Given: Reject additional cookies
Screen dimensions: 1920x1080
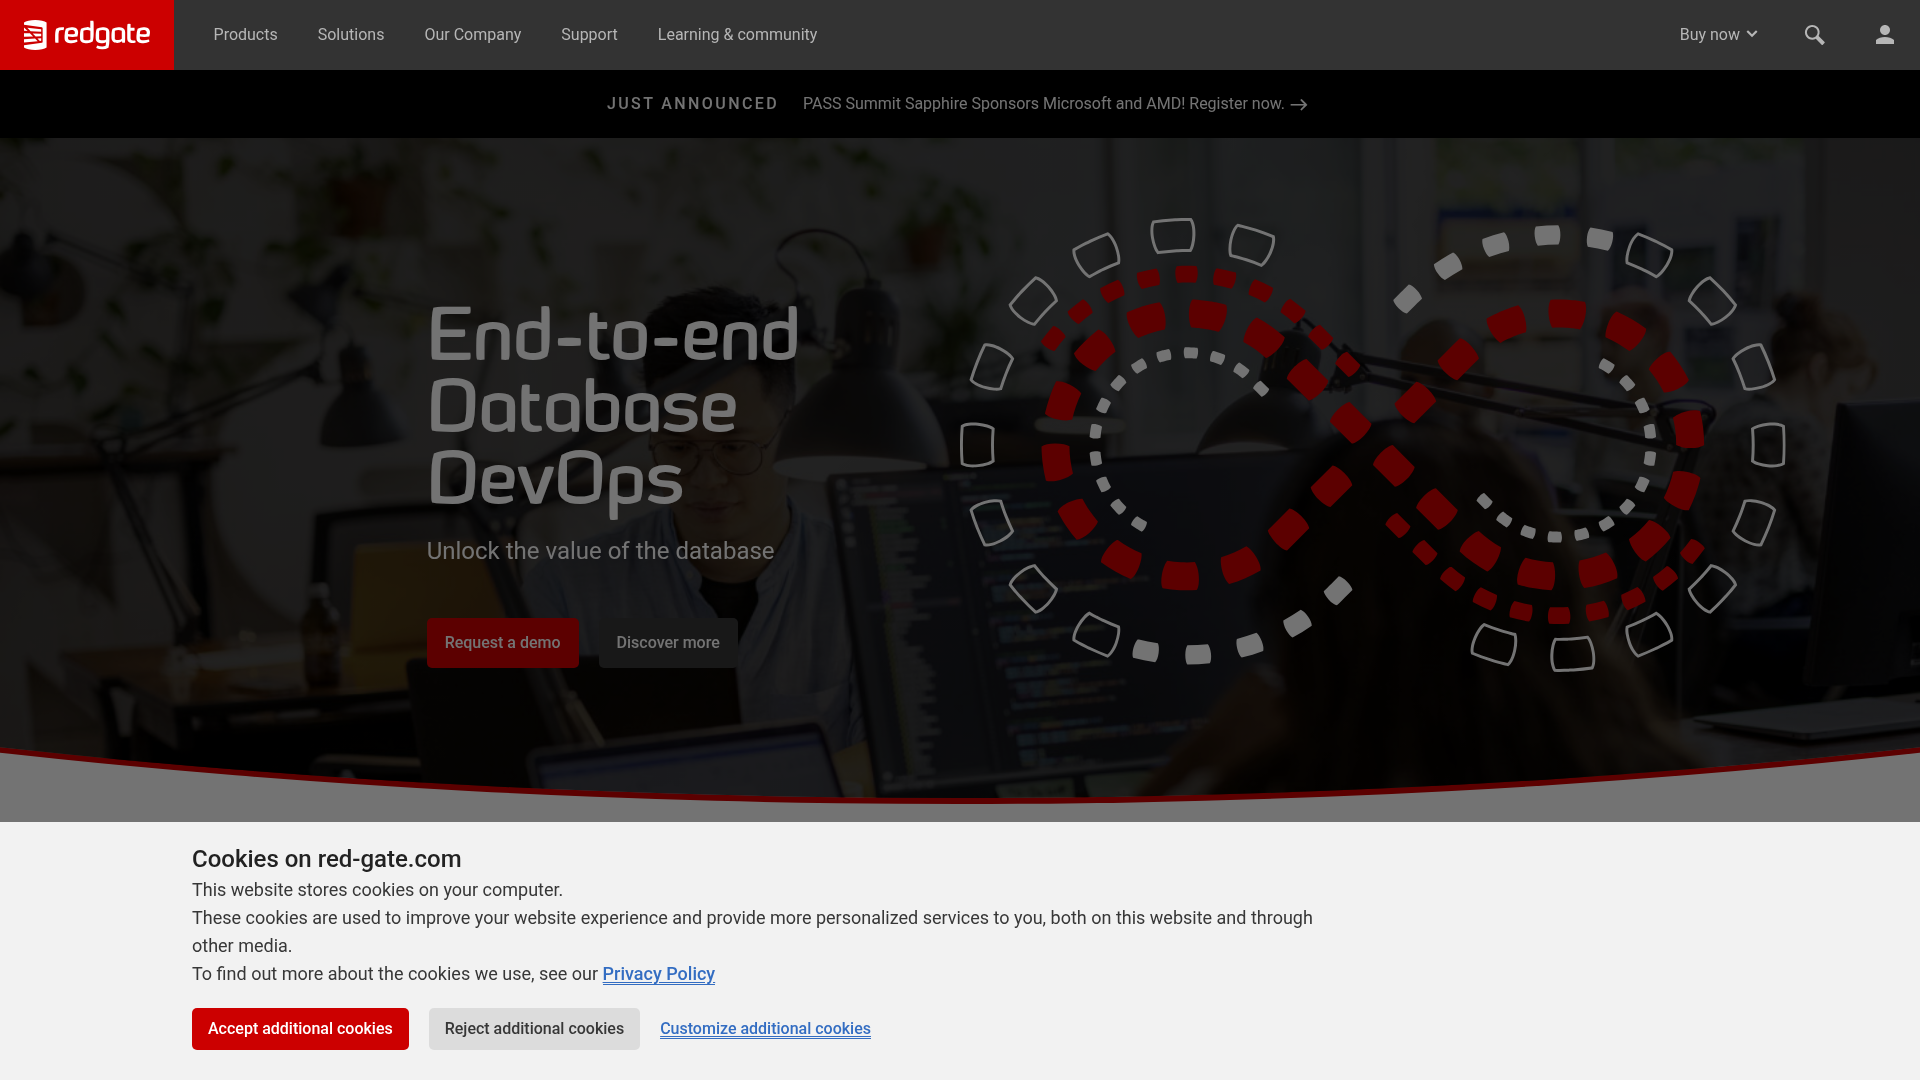Looking at the screenshot, I should (x=534, y=1028).
